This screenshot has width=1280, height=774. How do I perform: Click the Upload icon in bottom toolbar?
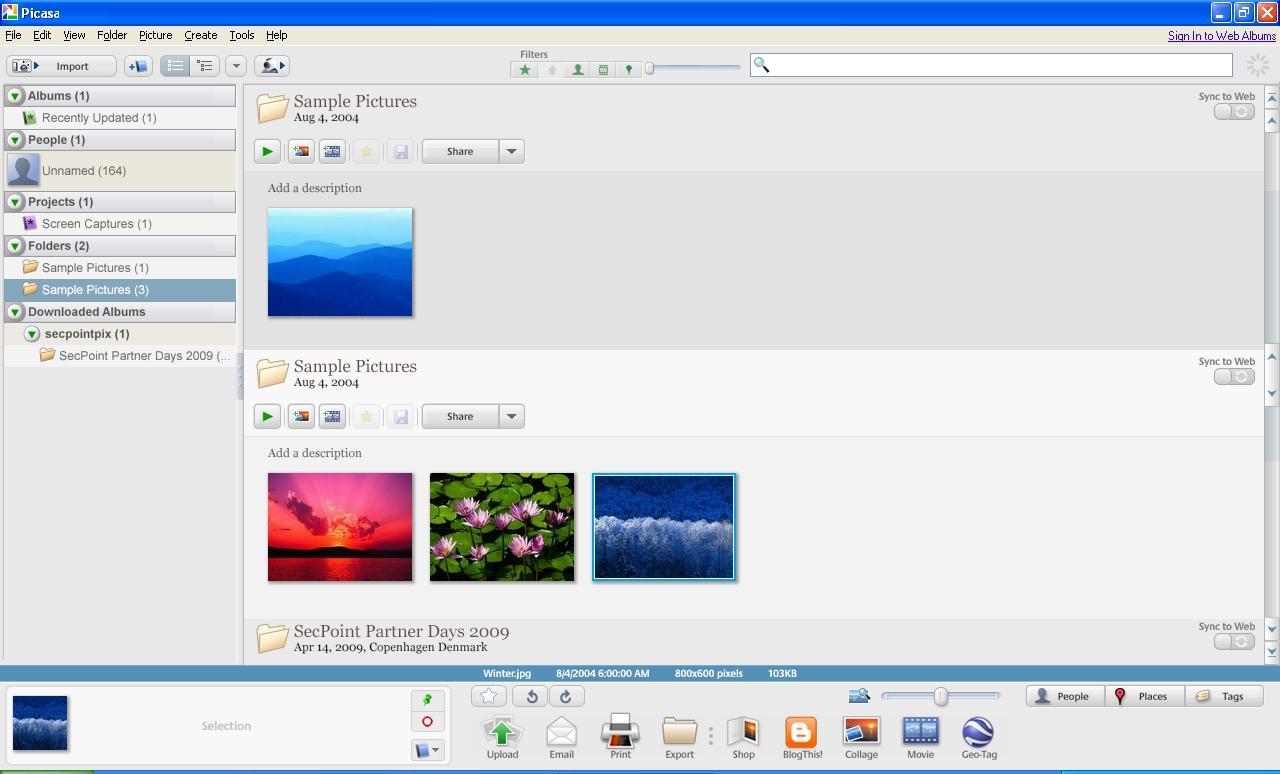502,737
